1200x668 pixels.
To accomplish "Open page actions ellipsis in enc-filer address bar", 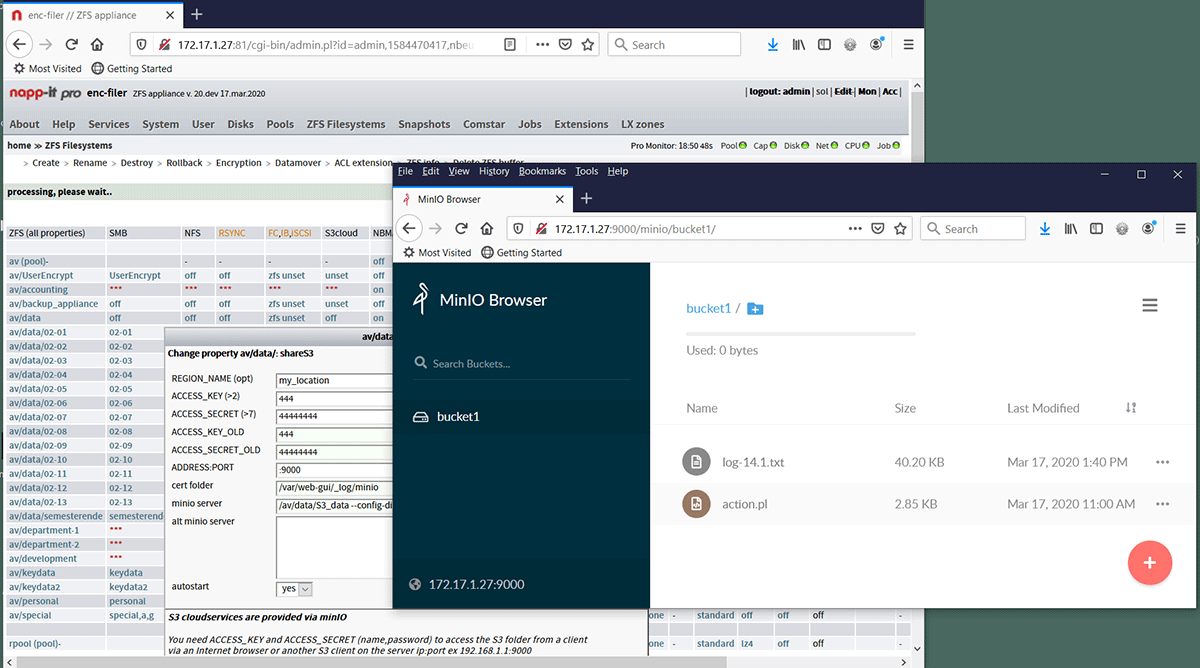I will [x=542, y=45].
